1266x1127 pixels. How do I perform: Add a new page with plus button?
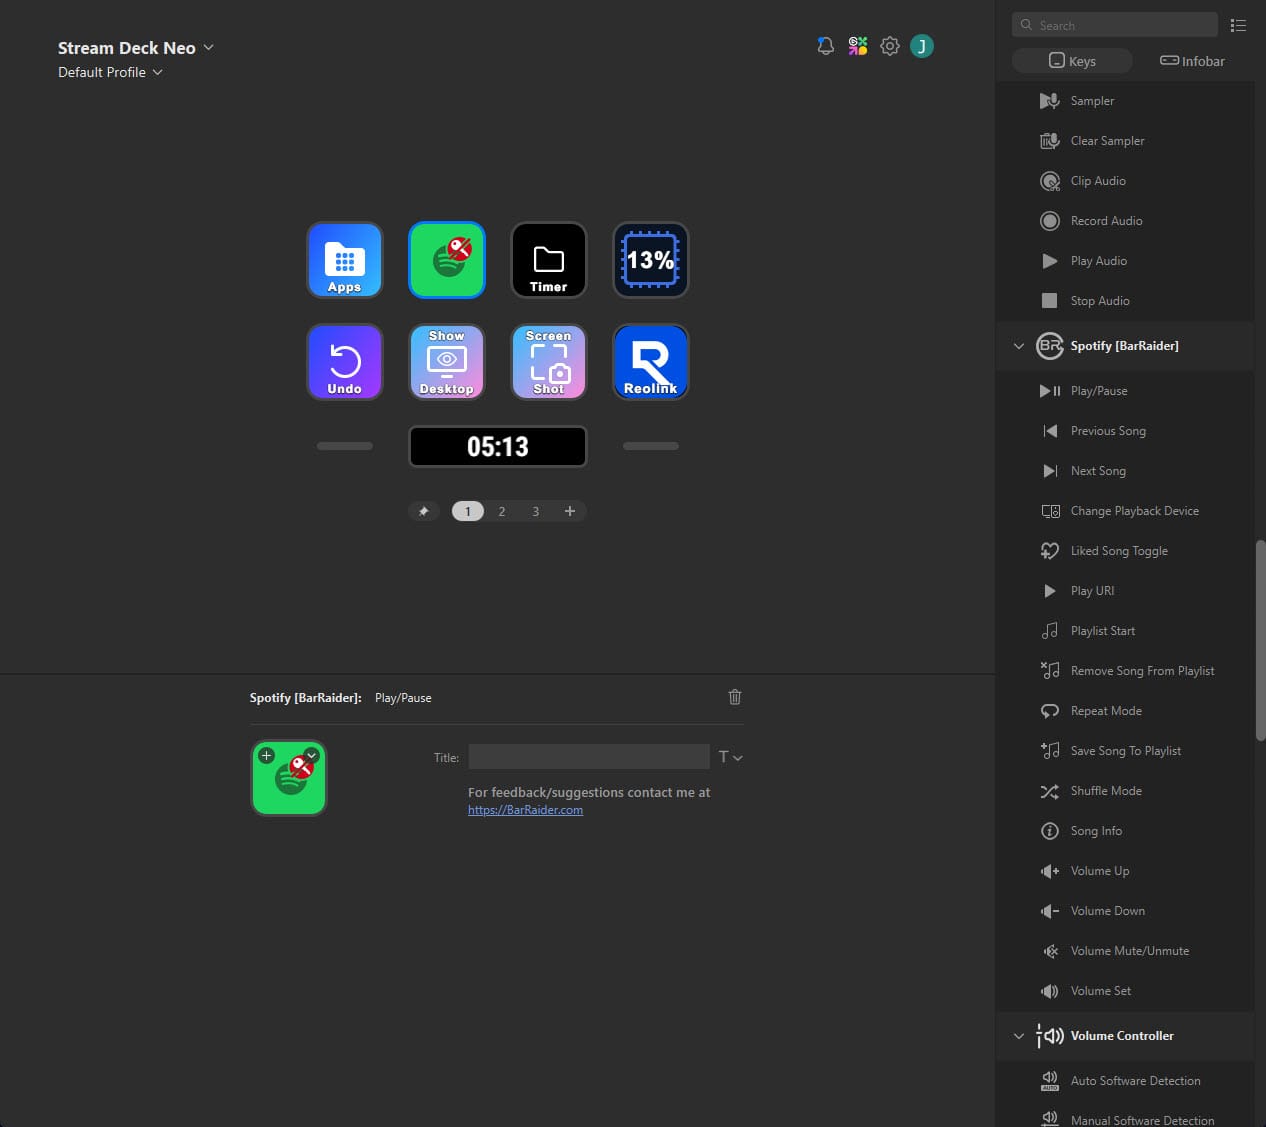570,511
